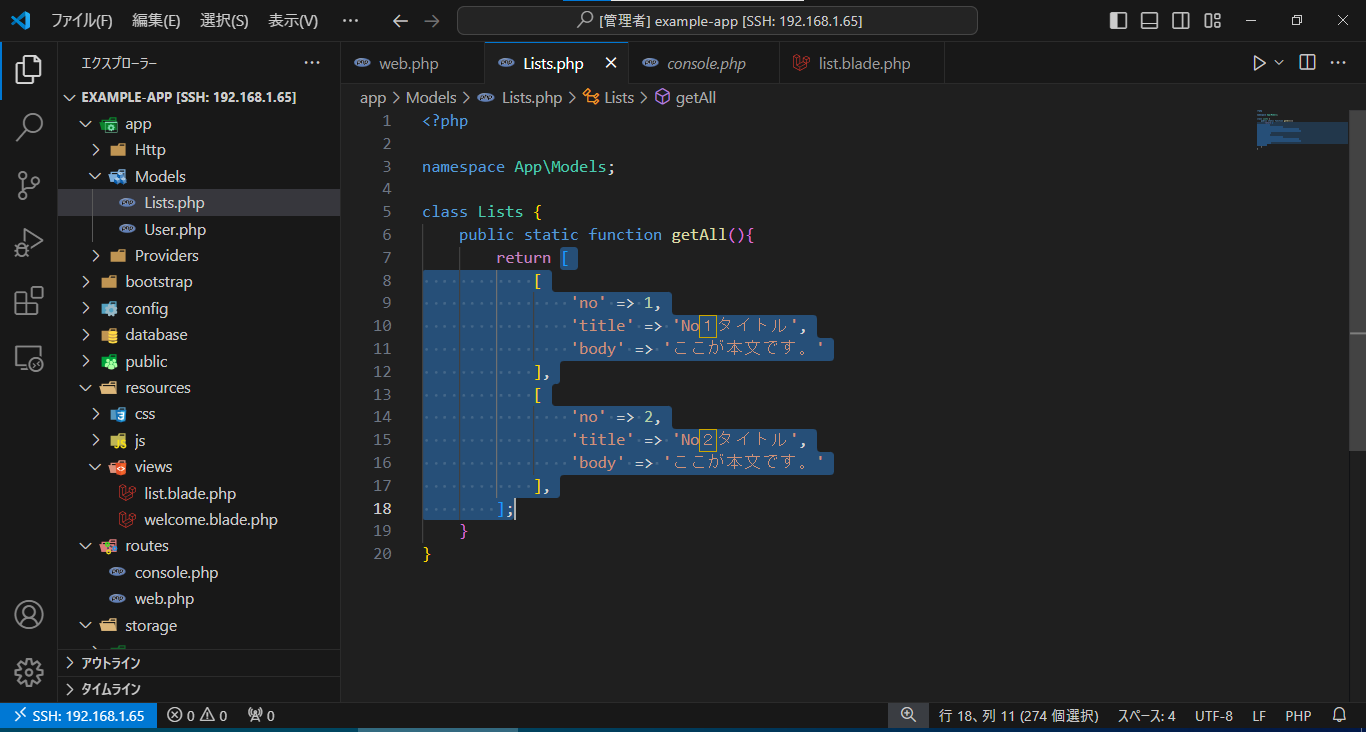Click the VS Code logo icon
This screenshot has height=732, width=1366.
[20, 20]
